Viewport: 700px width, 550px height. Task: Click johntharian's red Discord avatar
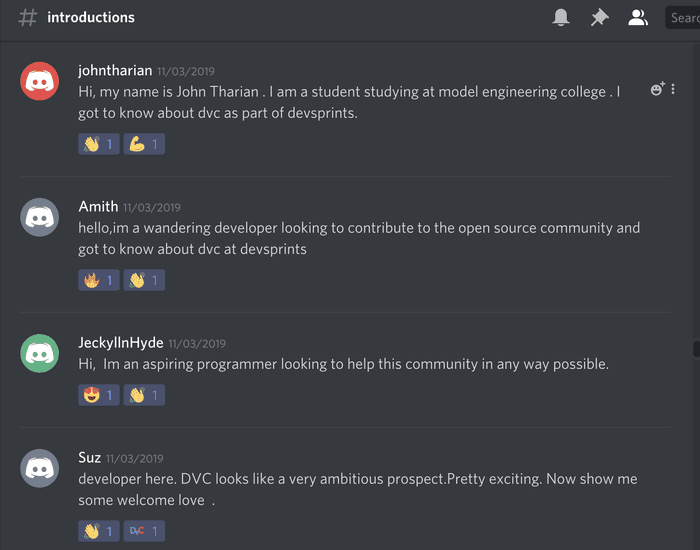[x=40, y=81]
